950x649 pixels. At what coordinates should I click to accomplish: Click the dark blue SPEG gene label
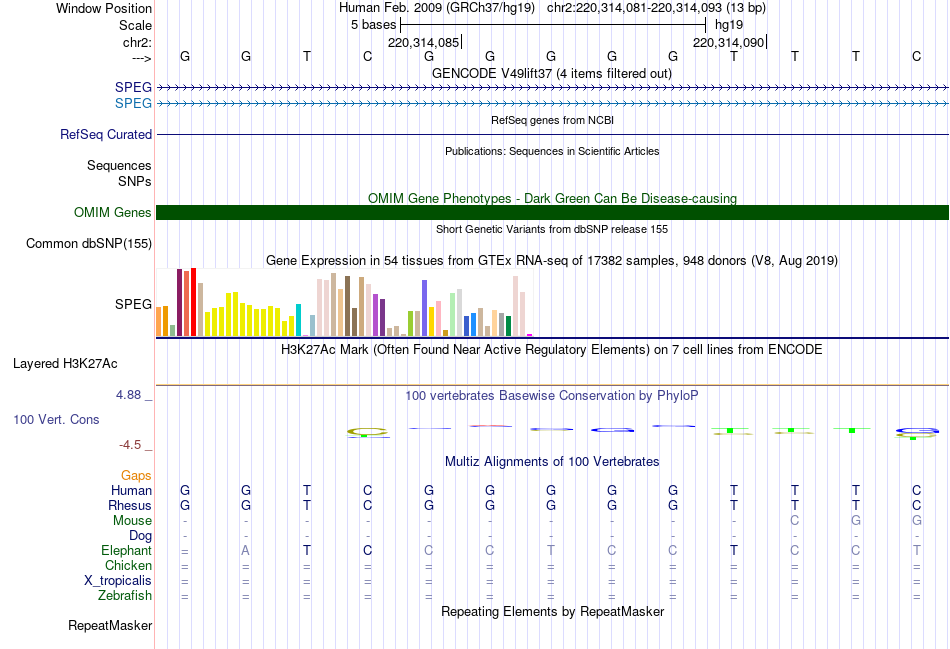pyautogui.click(x=133, y=88)
